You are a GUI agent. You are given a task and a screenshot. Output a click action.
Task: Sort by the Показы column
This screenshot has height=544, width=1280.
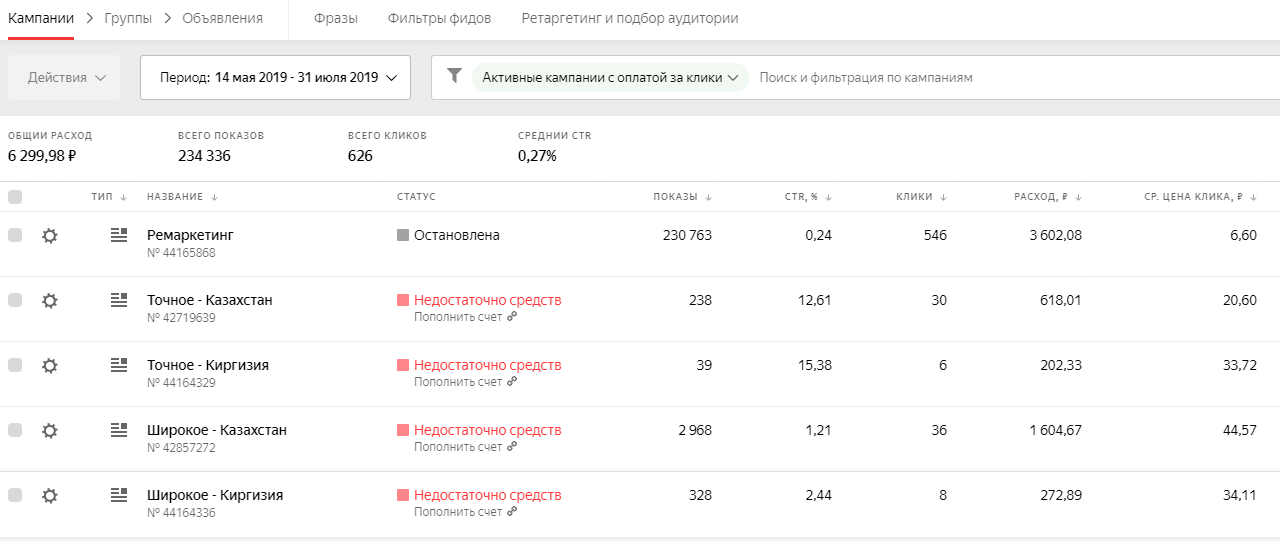[x=682, y=197]
